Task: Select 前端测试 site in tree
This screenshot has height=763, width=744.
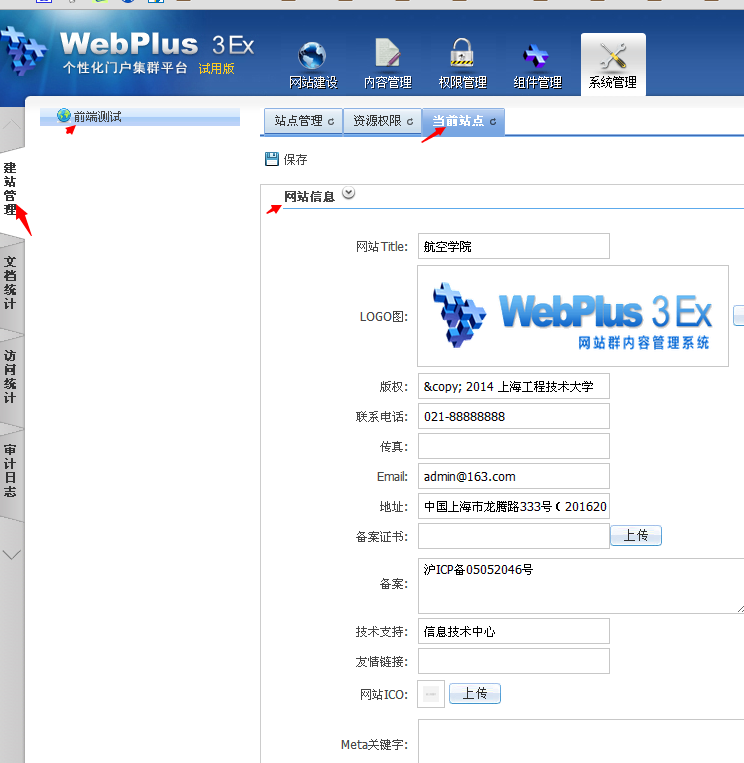Action: point(97,117)
